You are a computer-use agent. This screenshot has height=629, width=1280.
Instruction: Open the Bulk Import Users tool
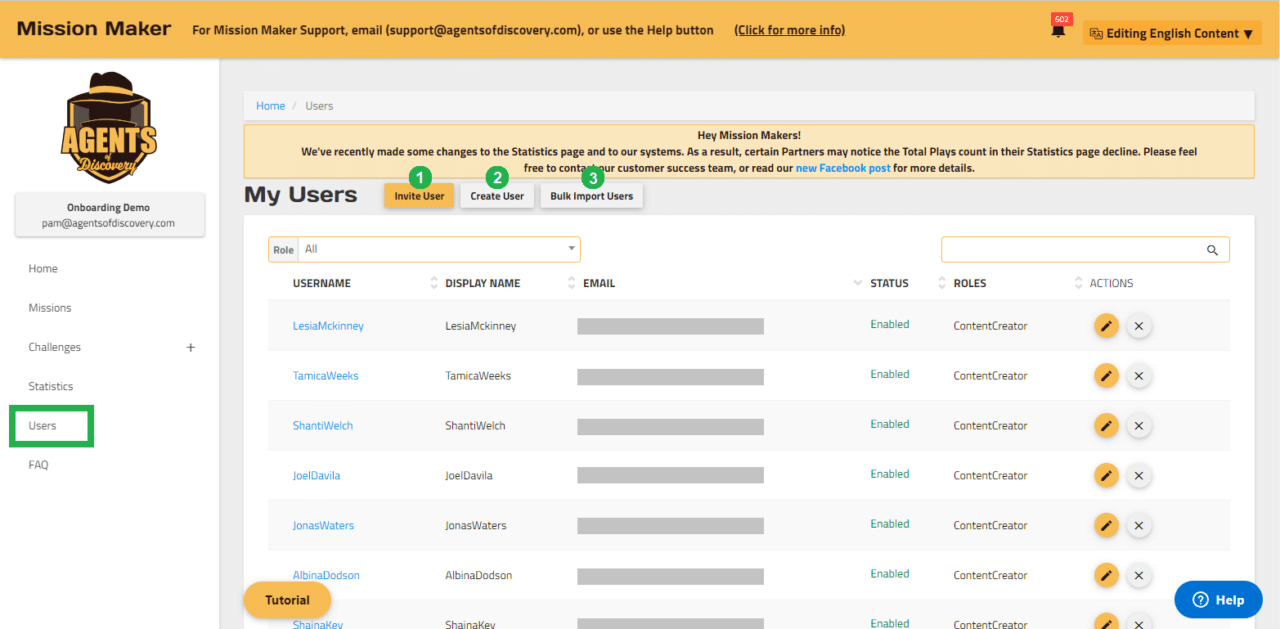coord(591,196)
